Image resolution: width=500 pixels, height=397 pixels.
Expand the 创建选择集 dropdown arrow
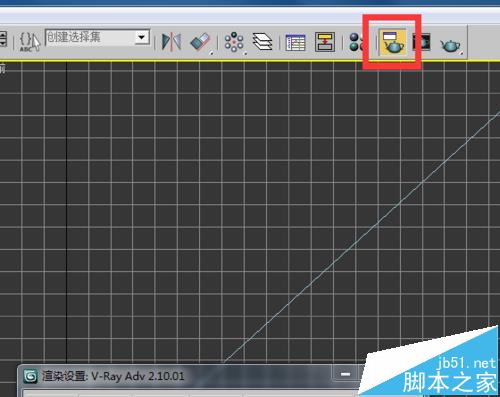142,37
